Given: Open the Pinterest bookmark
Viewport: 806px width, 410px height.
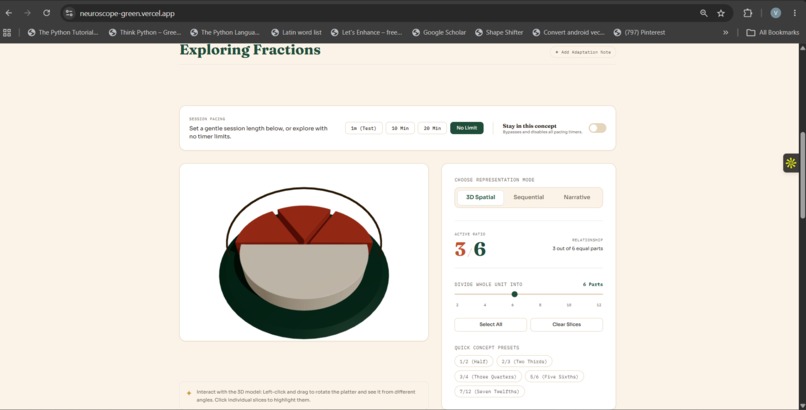Looking at the screenshot, I should pos(639,32).
